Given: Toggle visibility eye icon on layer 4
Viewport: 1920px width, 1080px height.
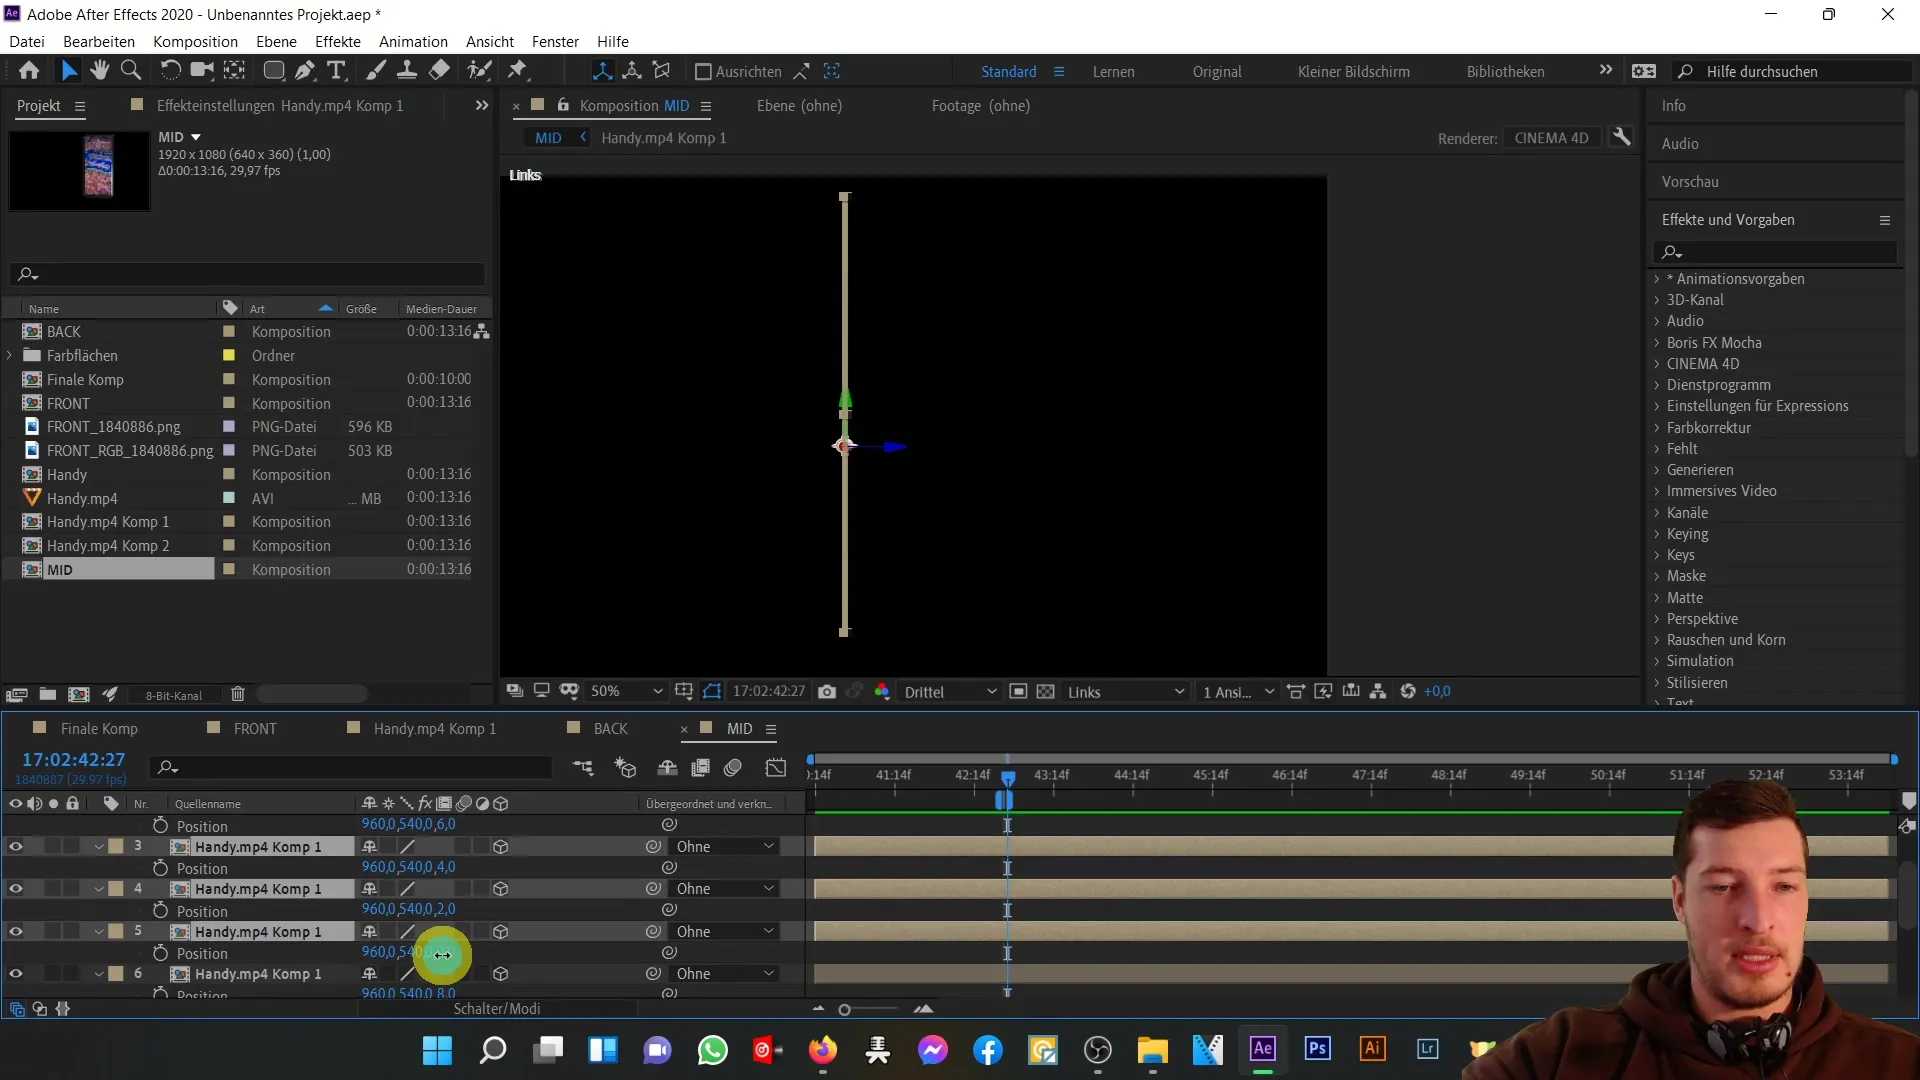Looking at the screenshot, I should click(x=16, y=887).
